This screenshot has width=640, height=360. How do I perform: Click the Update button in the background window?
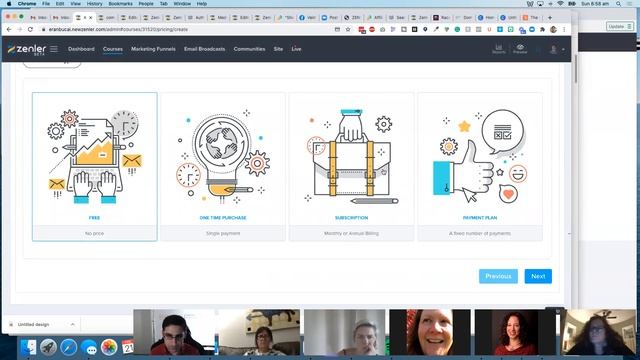click(620, 26)
